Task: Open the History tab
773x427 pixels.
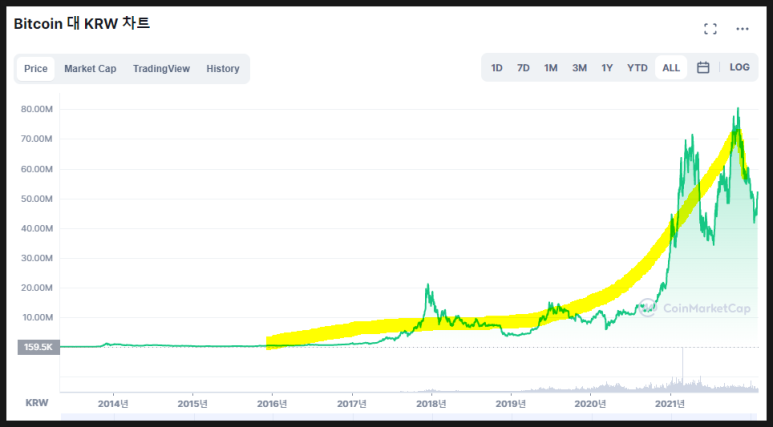Action: pos(223,69)
